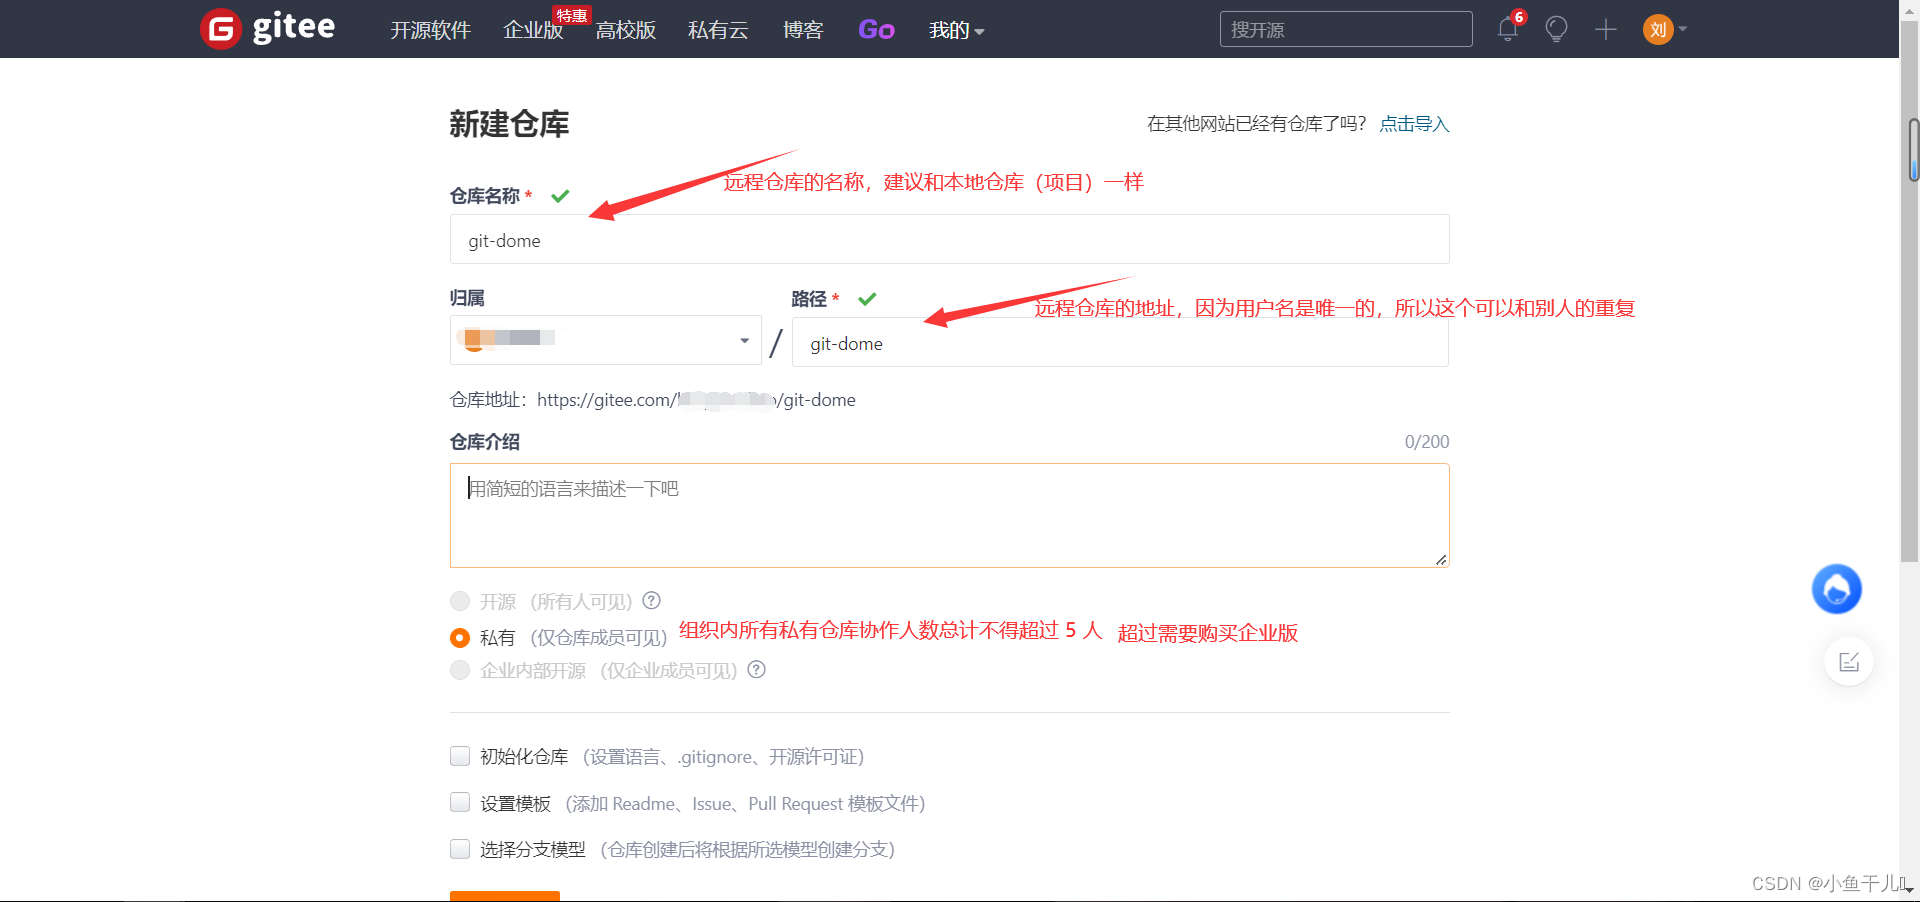
Task: Click the 仓库介绍 description textarea
Action: coord(949,515)
